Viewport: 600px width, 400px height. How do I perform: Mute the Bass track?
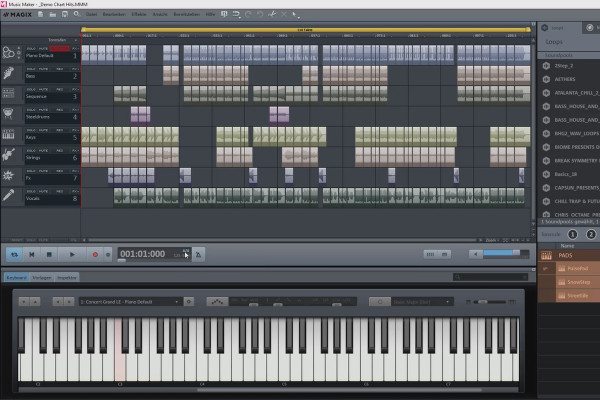coord(43,69)
